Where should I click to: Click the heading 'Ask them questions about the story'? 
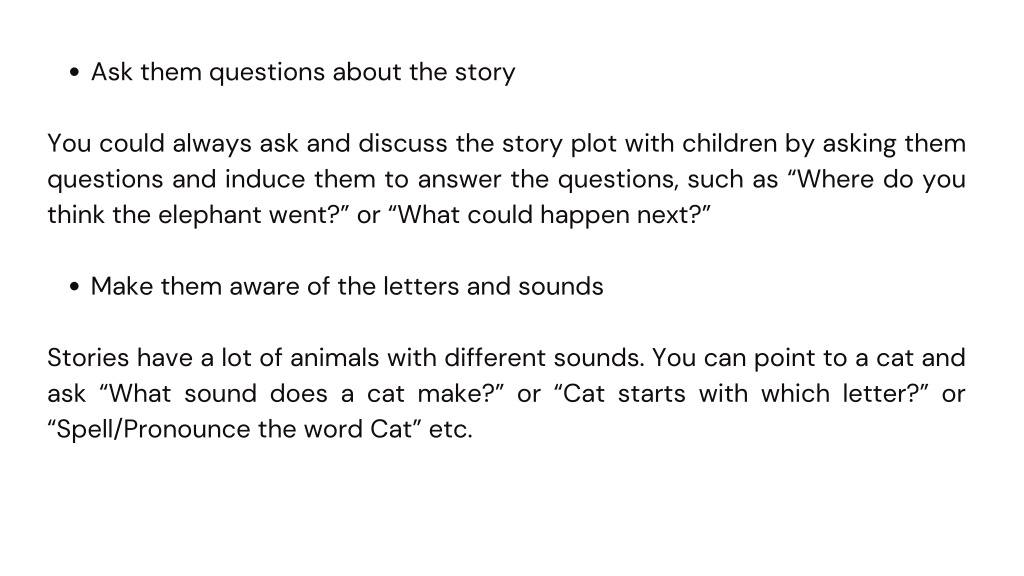tap(303, 72)
